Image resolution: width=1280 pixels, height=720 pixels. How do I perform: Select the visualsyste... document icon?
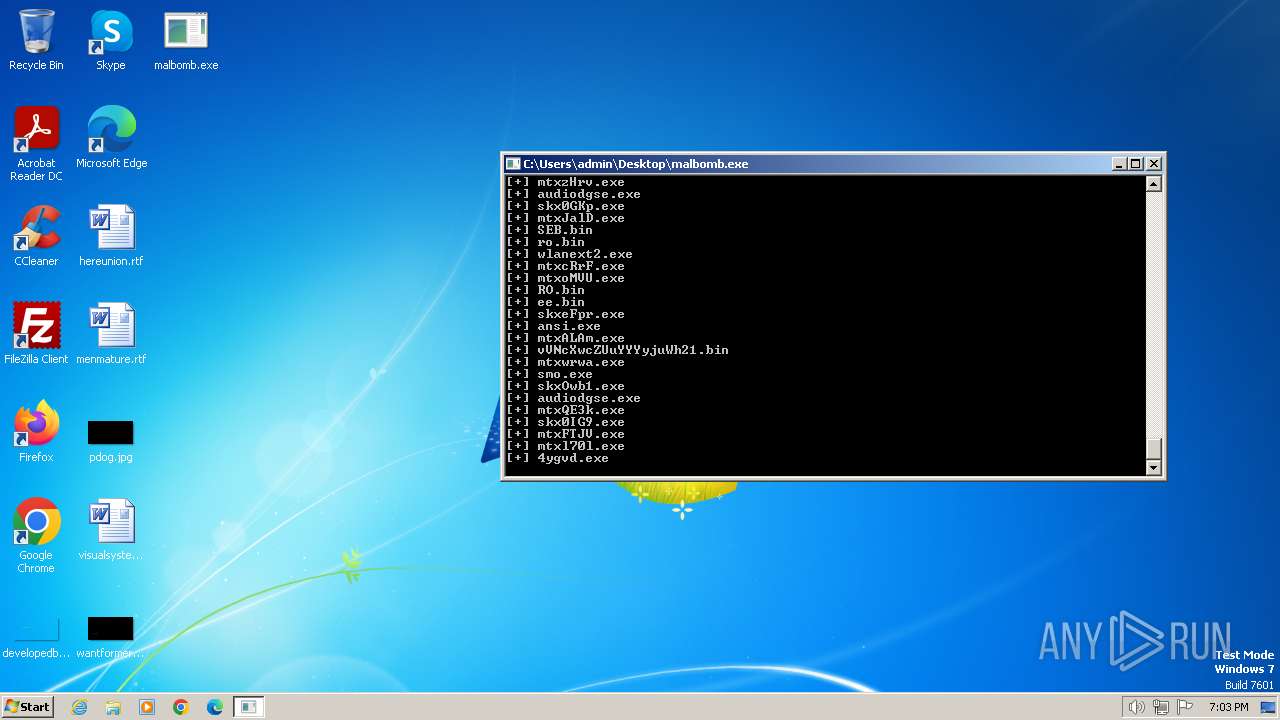[111, 530]
